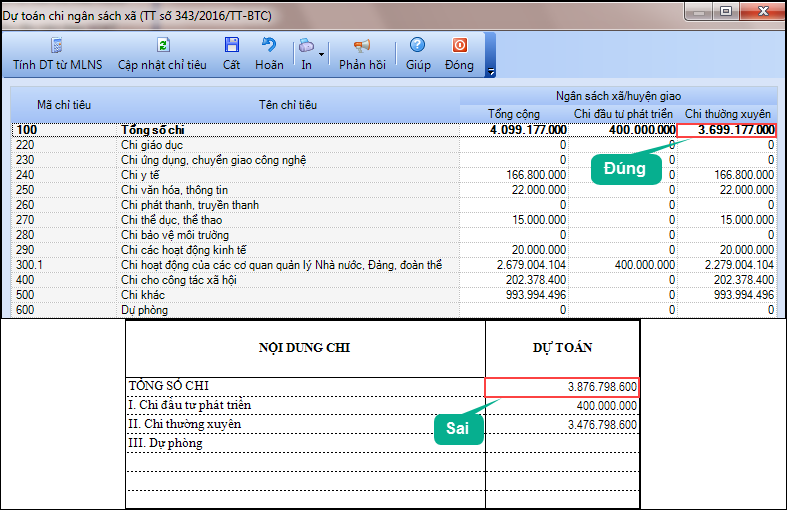The height and width of the screenshot is (510, 787).
Task: Maximize the Dự toán chi ngân sách xã window
Action: pos(726,11)
